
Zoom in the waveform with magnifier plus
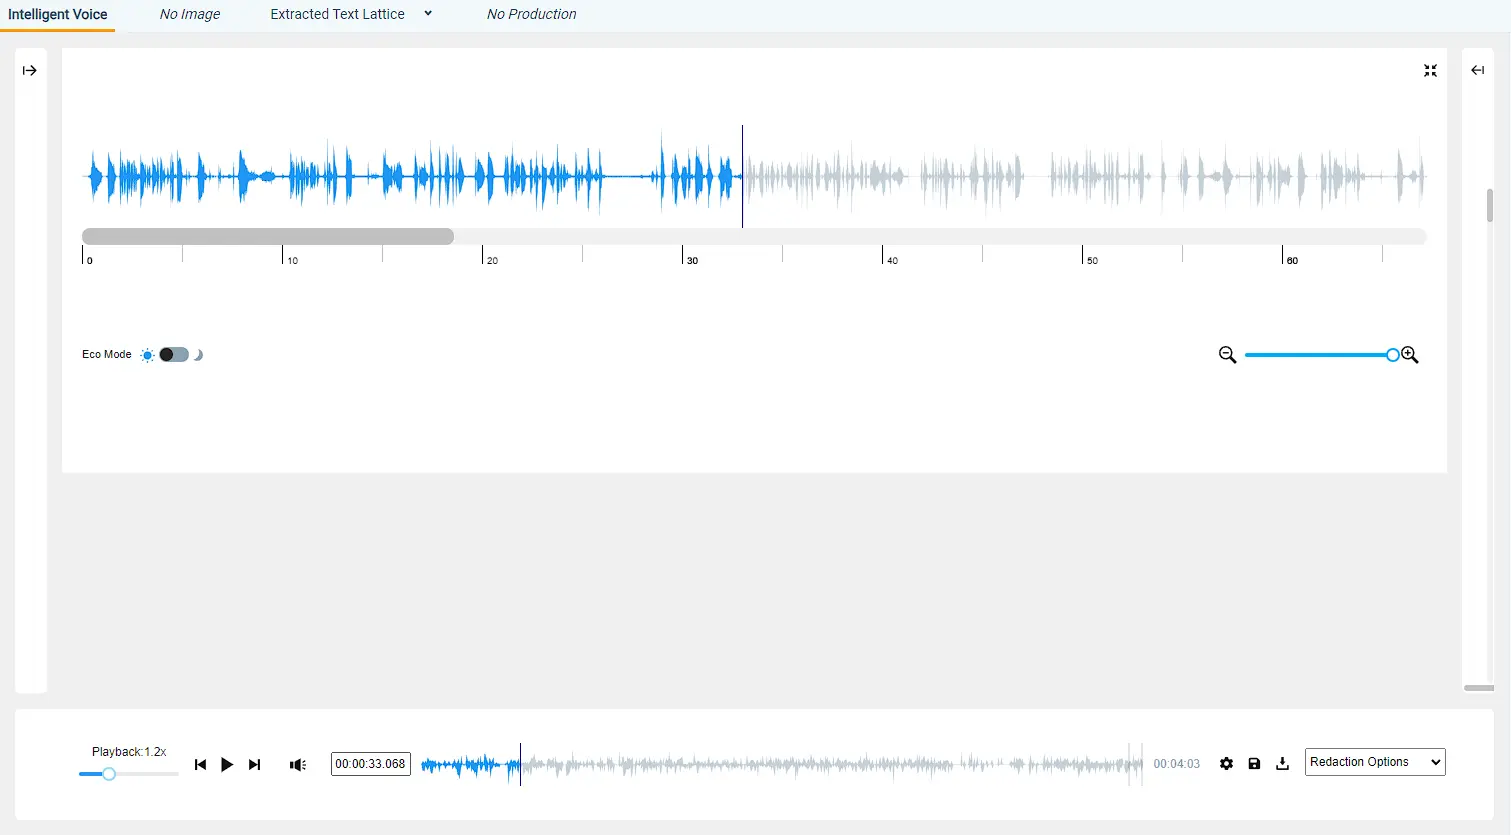point(1410,355)
